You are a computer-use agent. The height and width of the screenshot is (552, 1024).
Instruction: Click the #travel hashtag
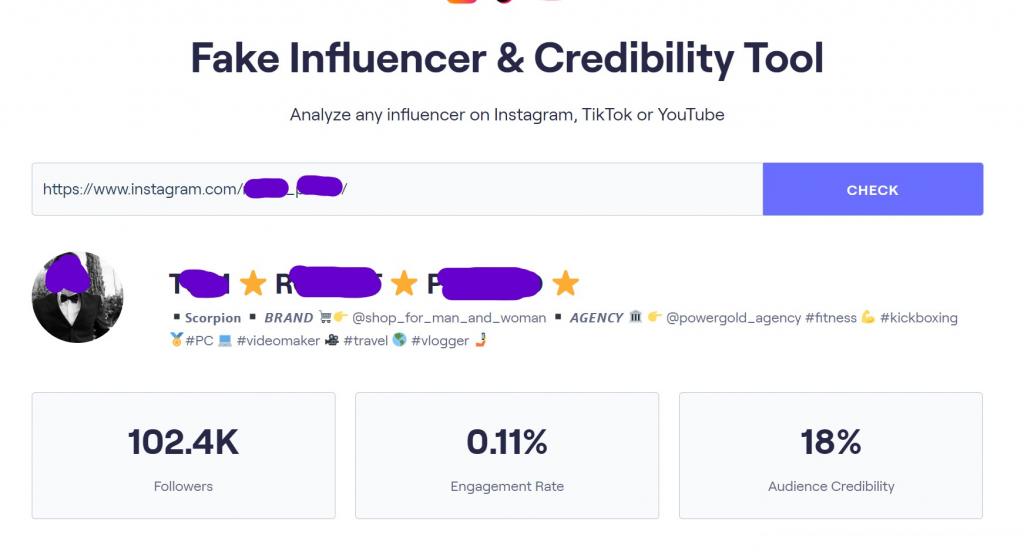366,341
